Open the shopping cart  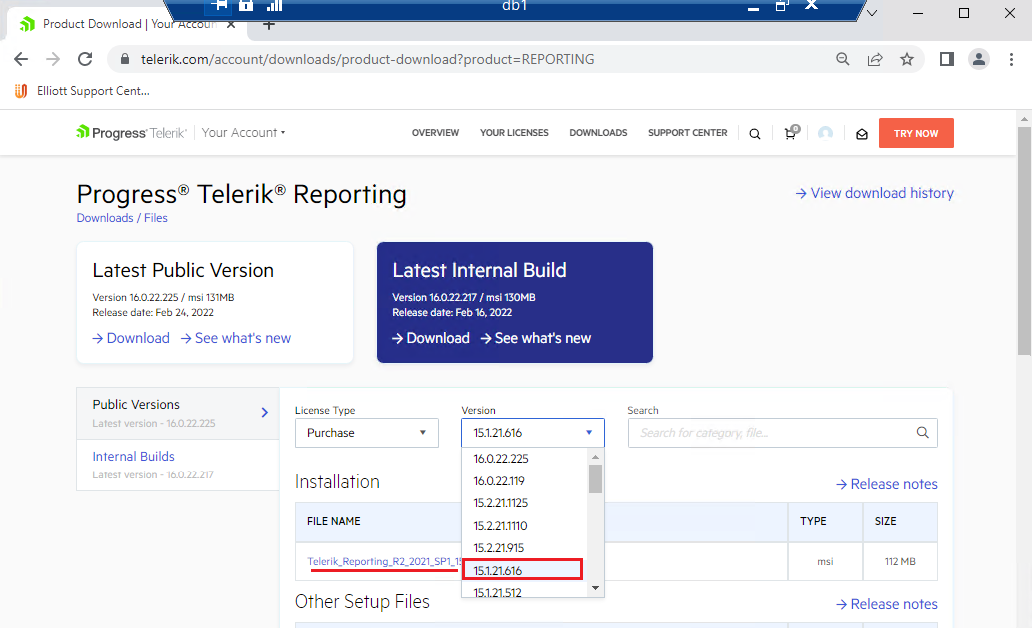click(x=791, y=132)
